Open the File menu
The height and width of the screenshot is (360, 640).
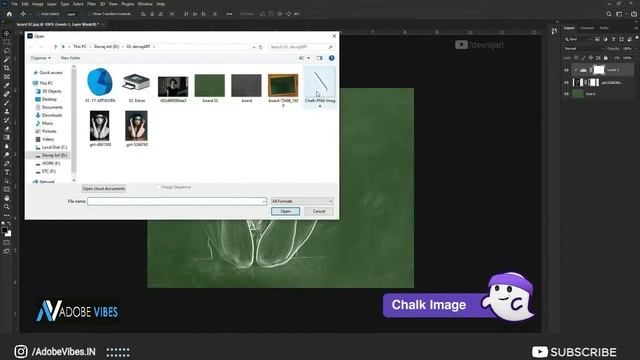(15, 4)
